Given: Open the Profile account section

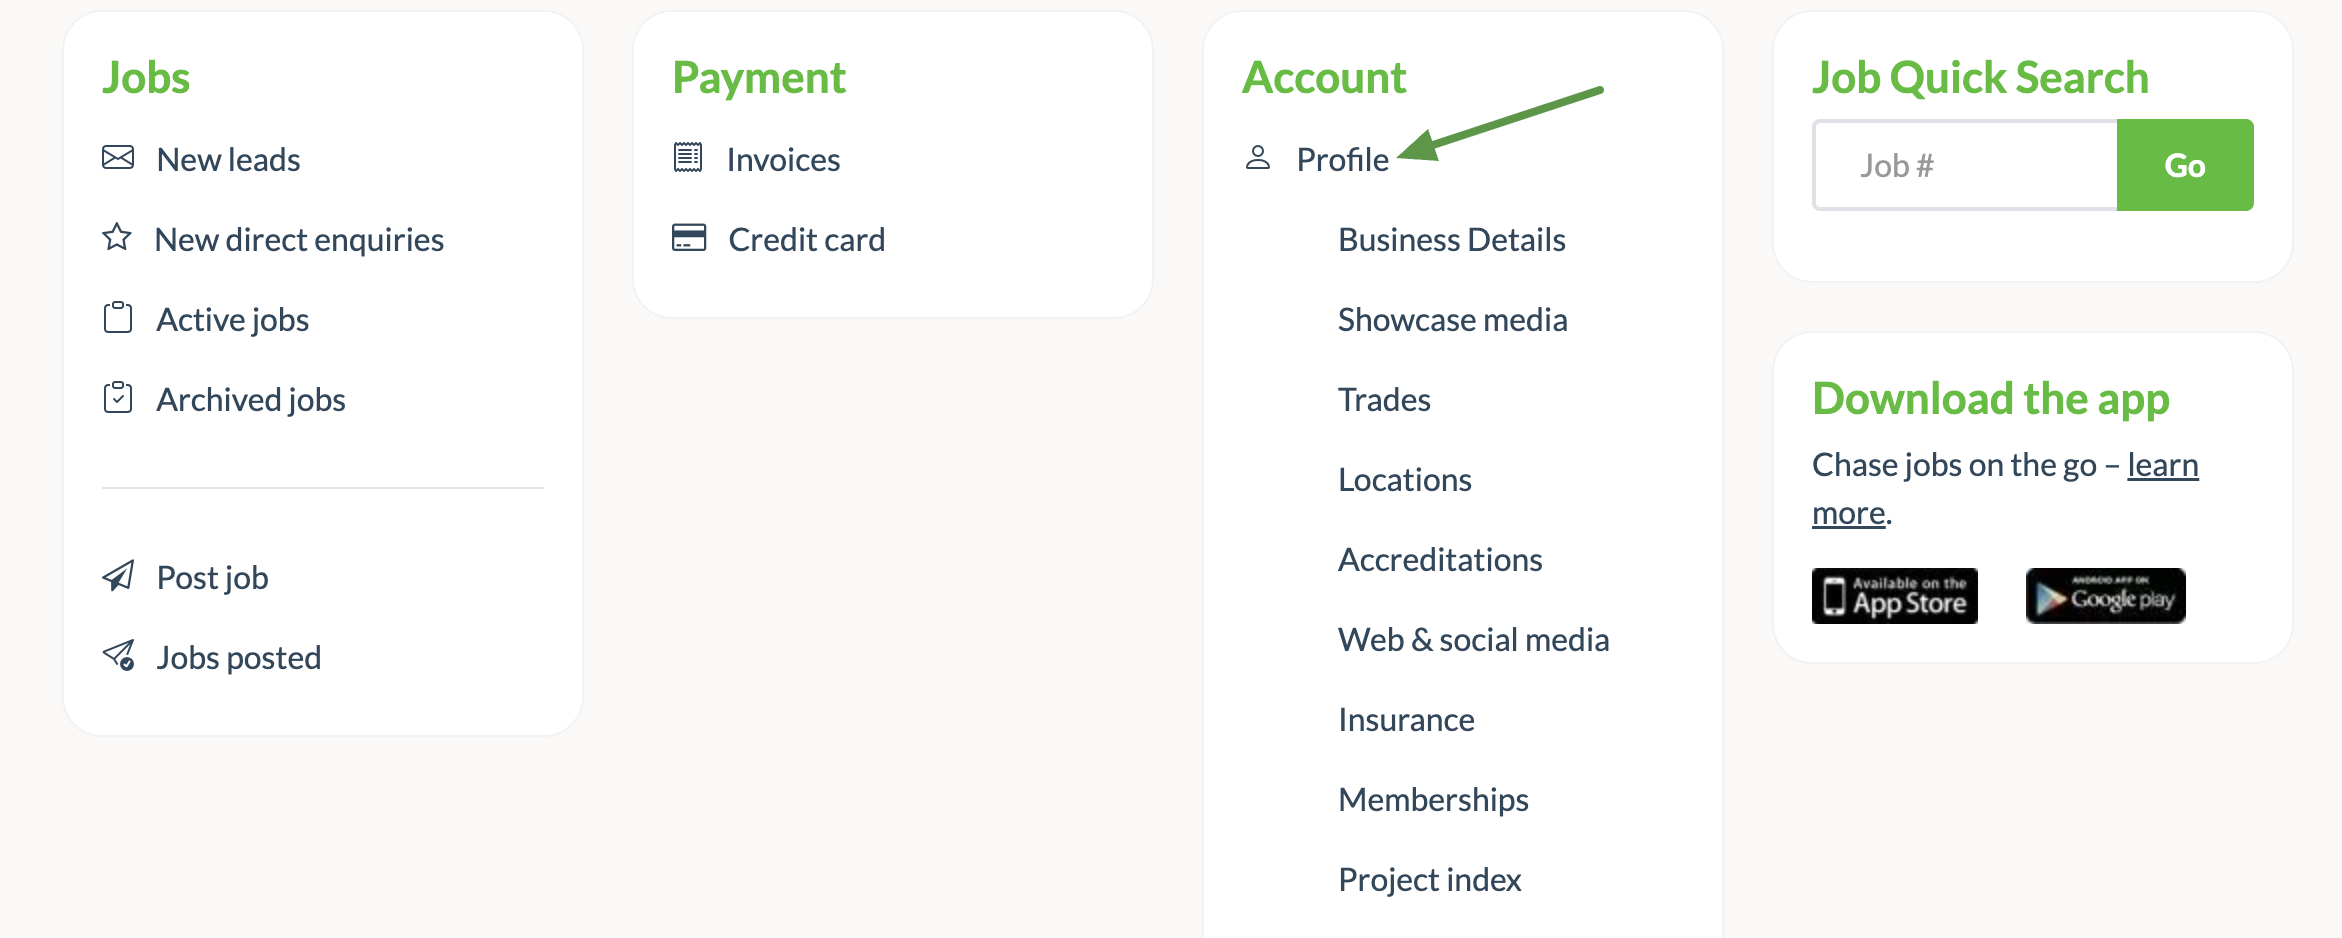Looking at the screenshot, I should (x=1342, y=160).
